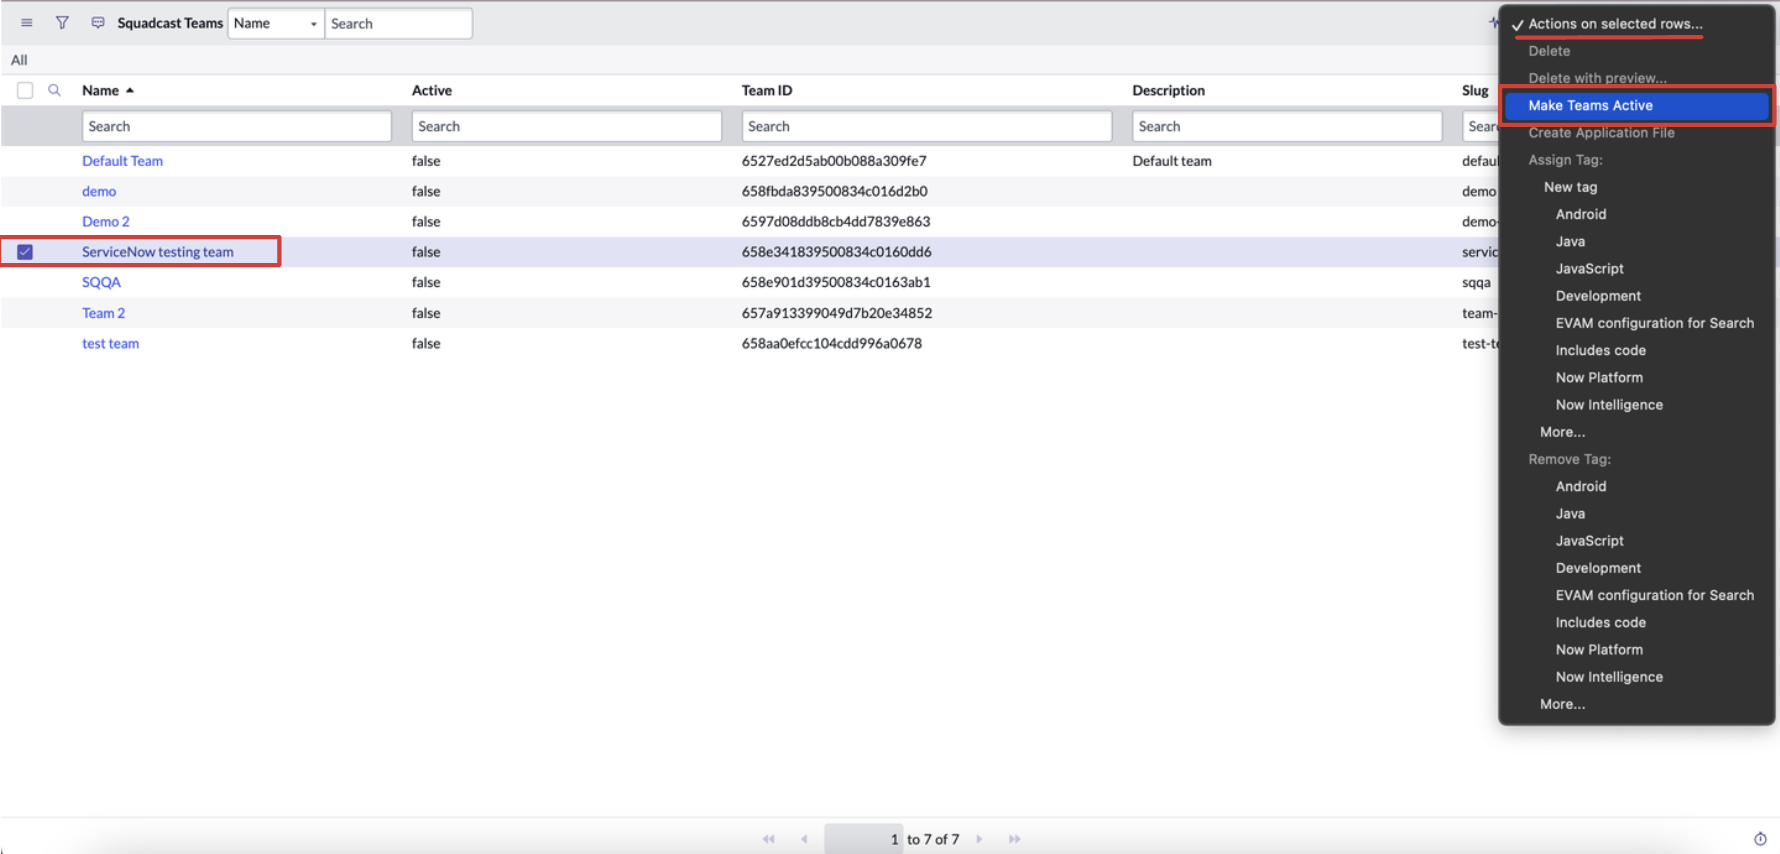Go to the next page arrow
1780x854 pixels.
click(979, 839)
